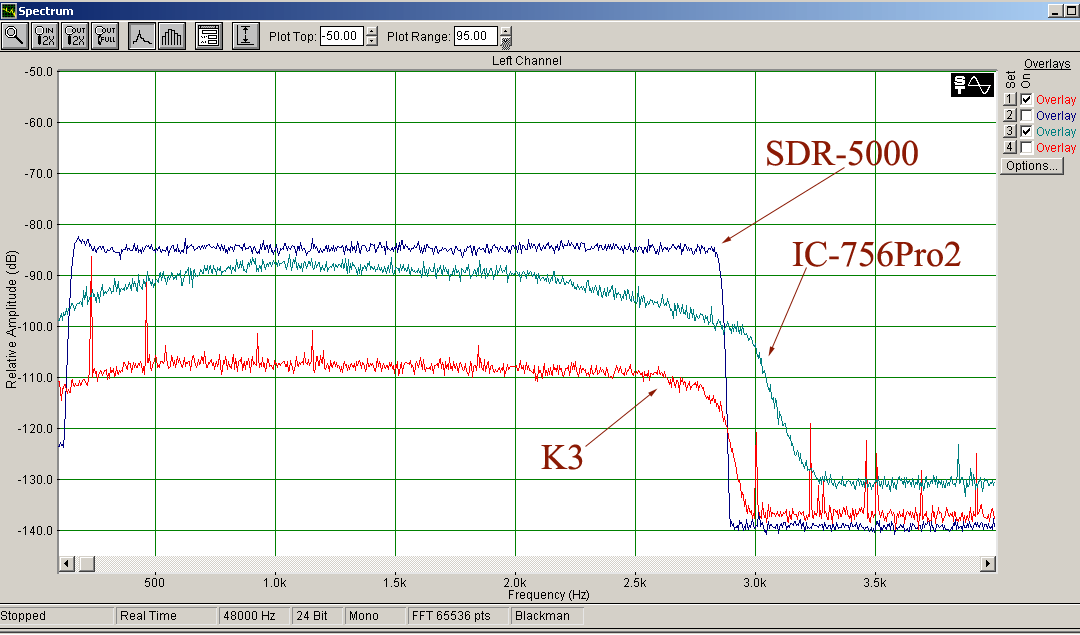This screenshot has width=1080, height=635.
Task: Click the horizontal scrollbar thumb
Action: [87, 564]
